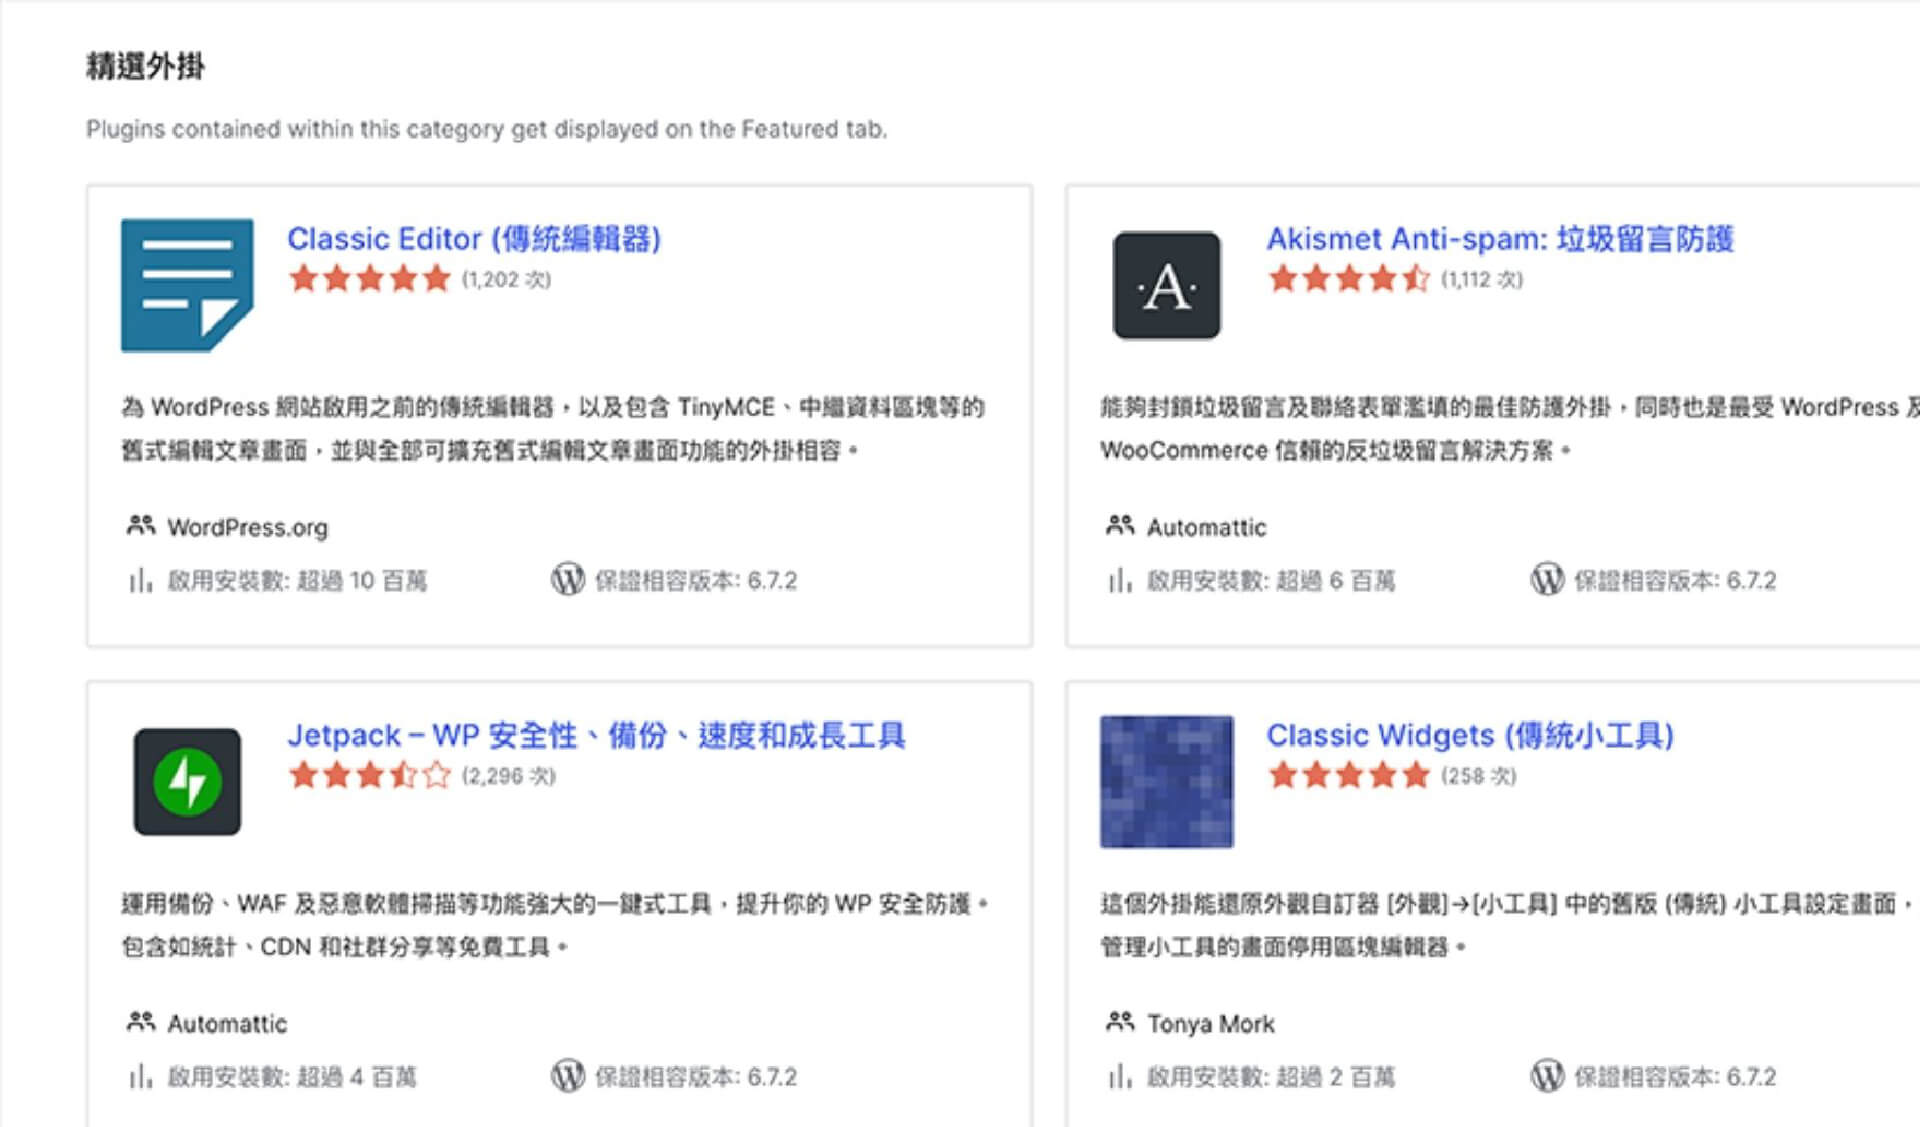
Task: Click the author icon in the Akismet card
Action: coord(1120,525)
